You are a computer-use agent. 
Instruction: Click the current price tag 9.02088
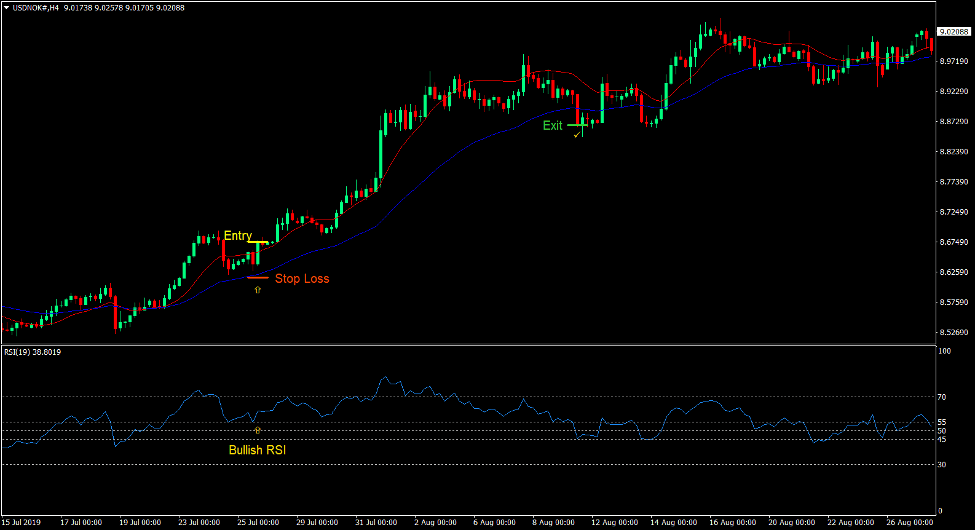click(954, 32)
